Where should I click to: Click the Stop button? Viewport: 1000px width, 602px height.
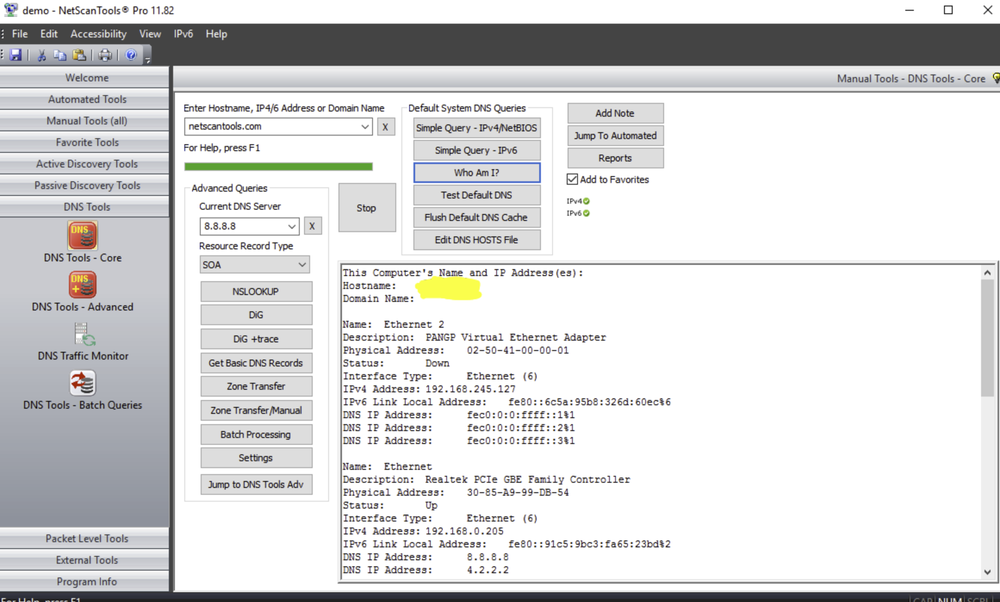point(367,208)
